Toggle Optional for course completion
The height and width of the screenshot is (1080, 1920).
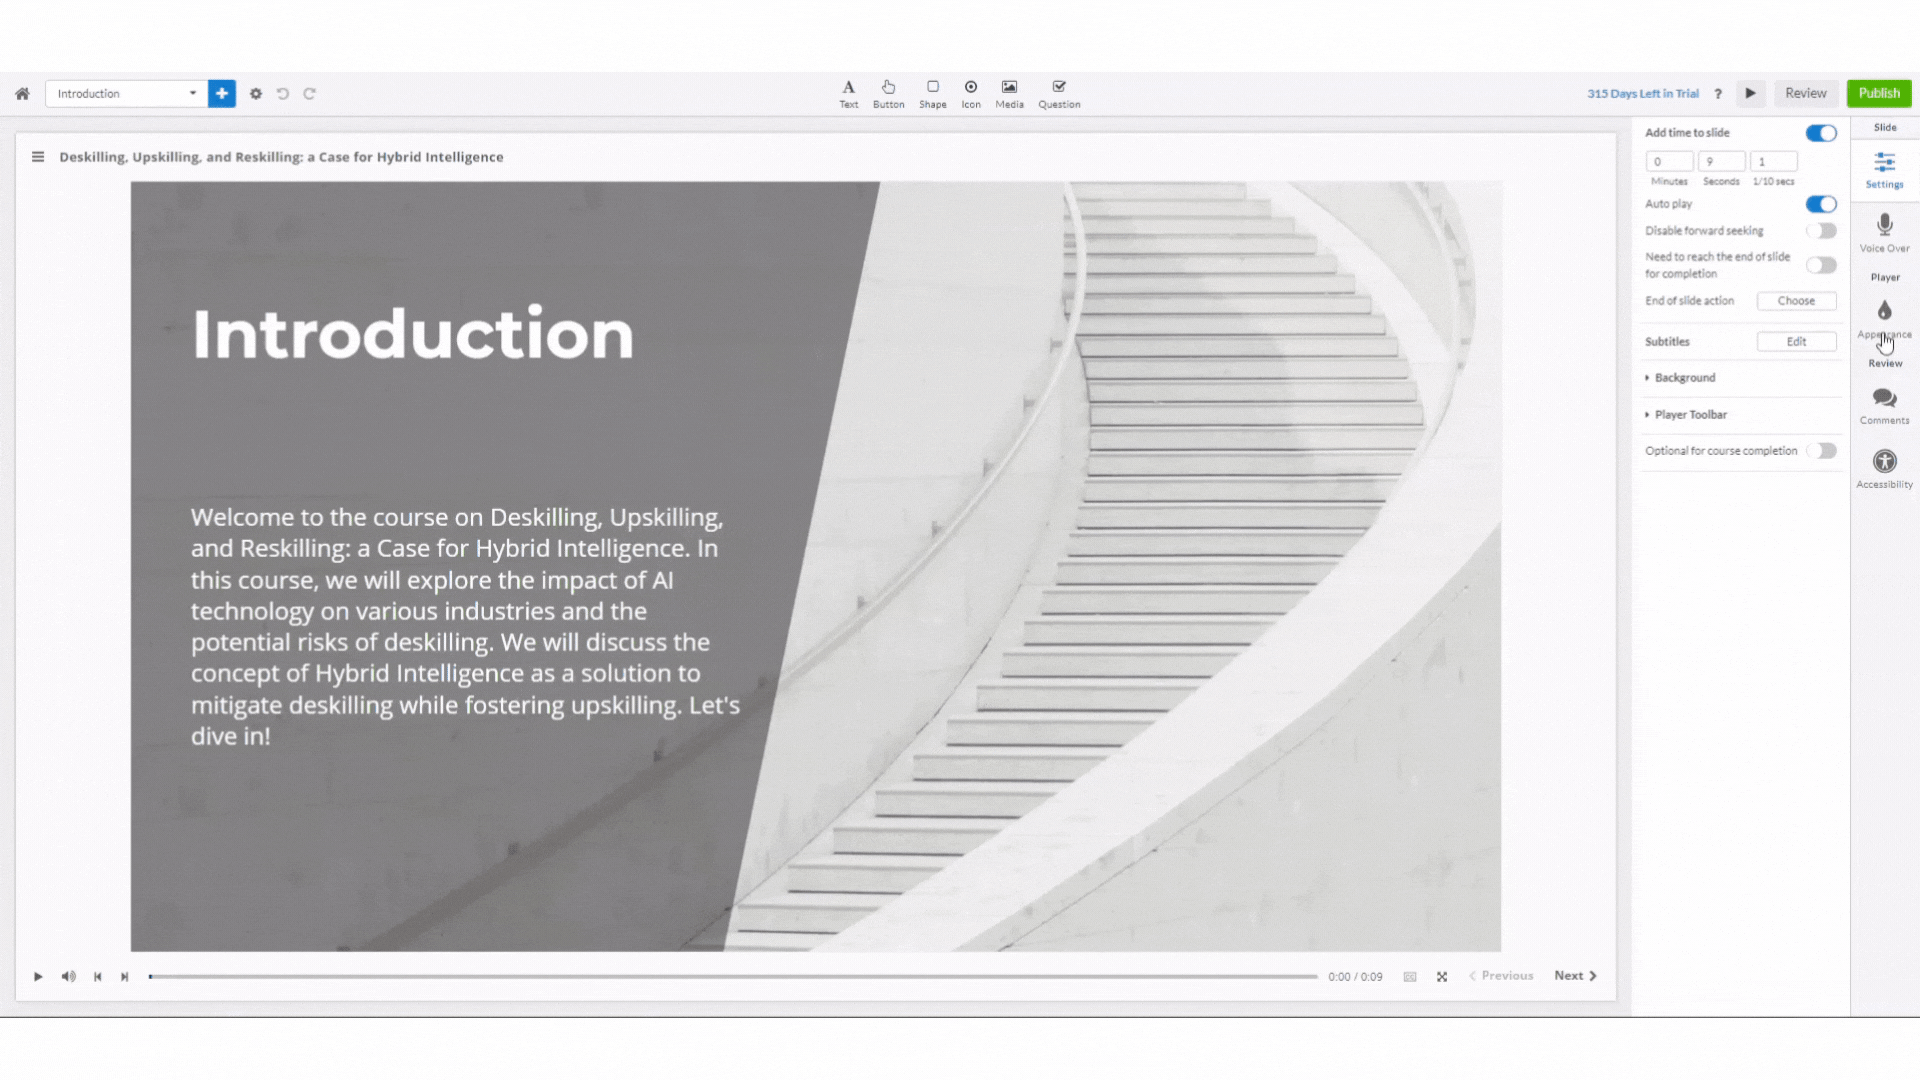[1821, 451]
